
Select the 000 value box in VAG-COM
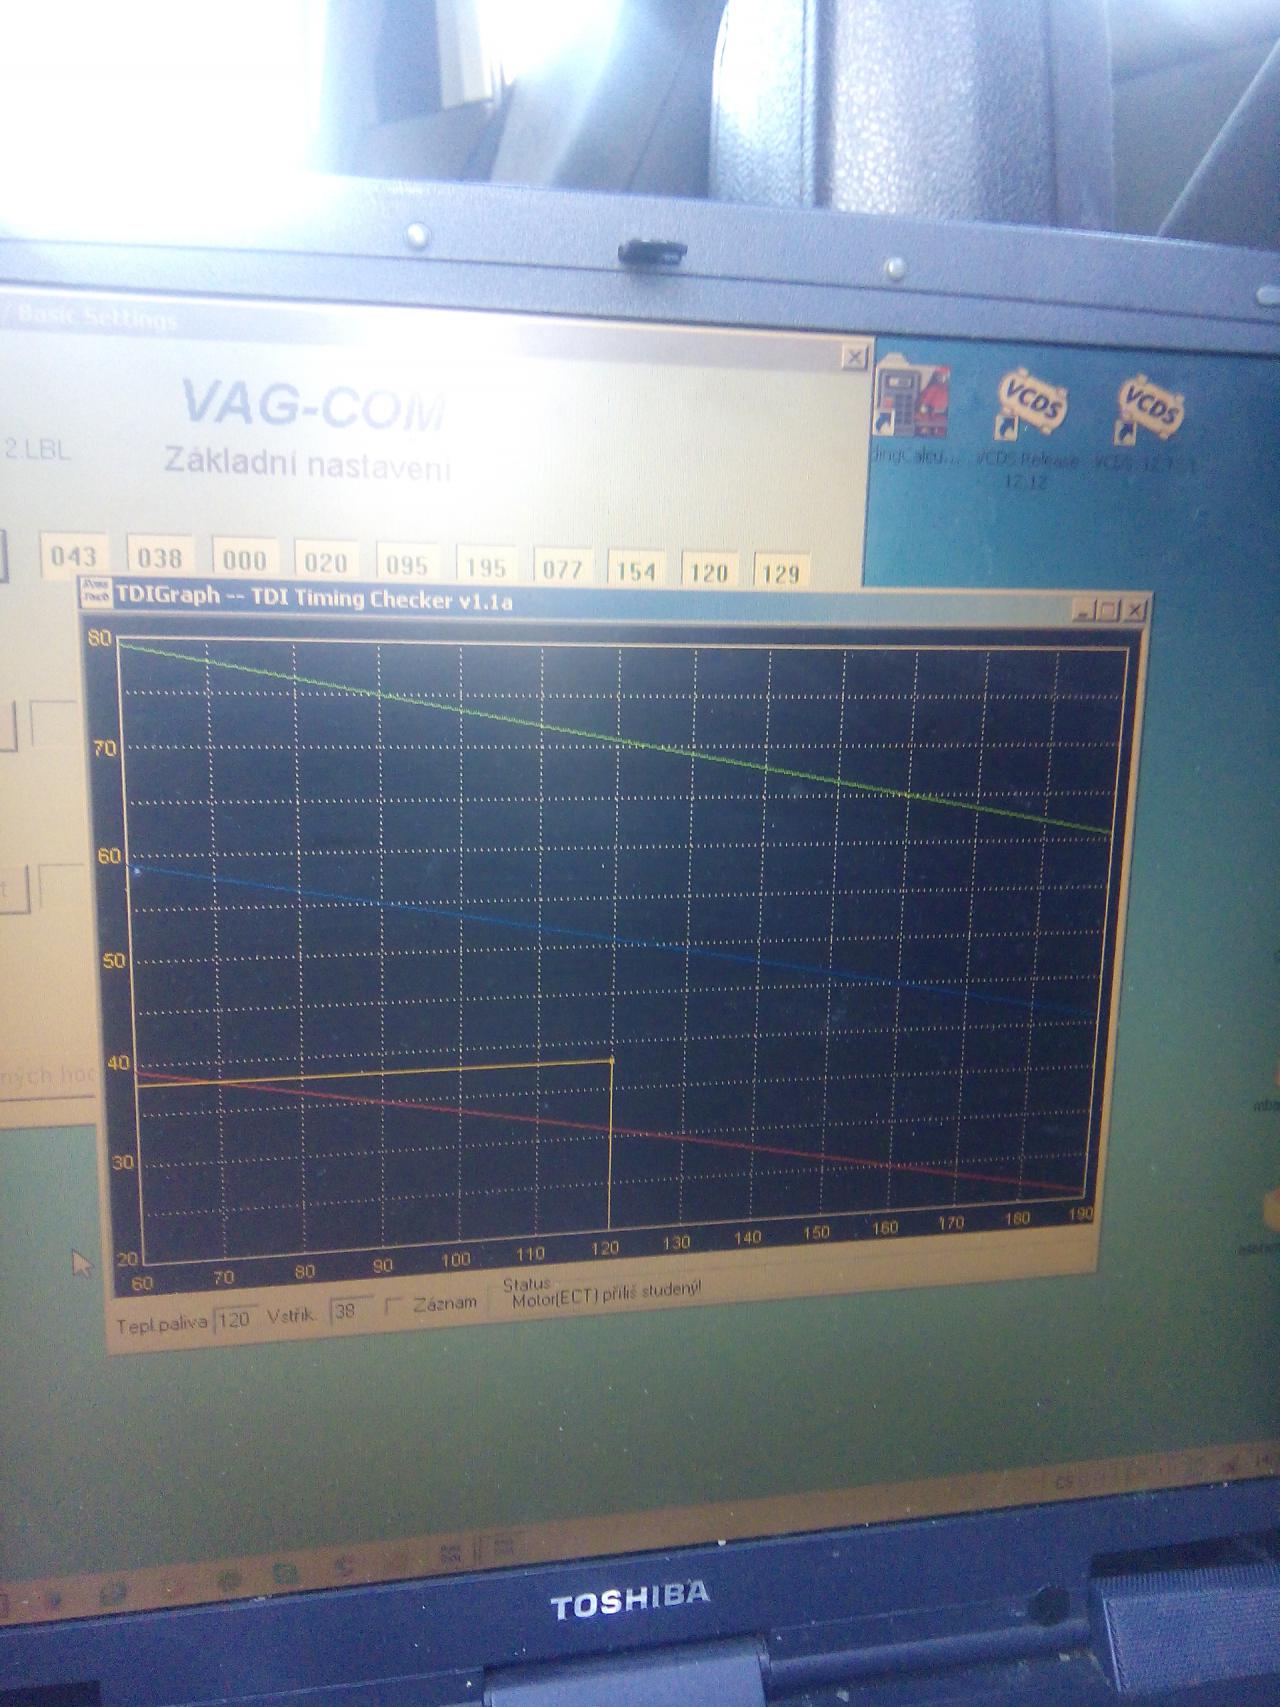[x=244, y=559]
